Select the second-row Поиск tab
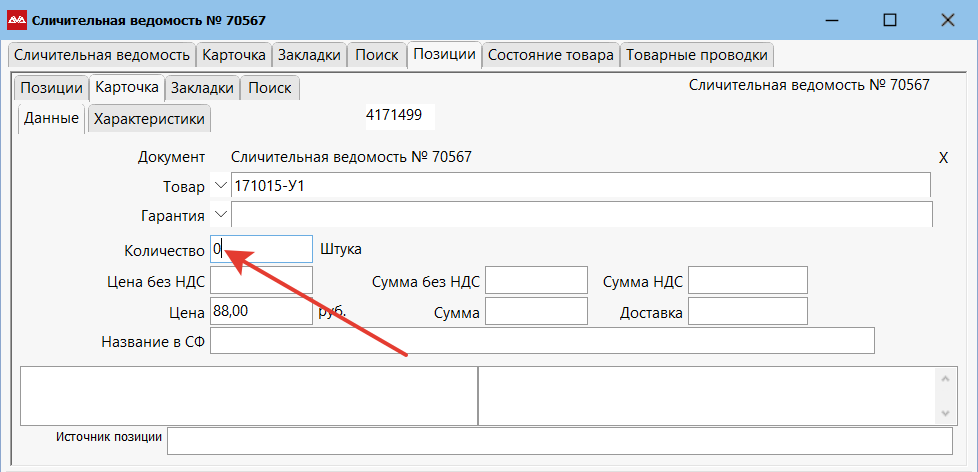This screenshot has height=472, width=978. click(270, 88)
